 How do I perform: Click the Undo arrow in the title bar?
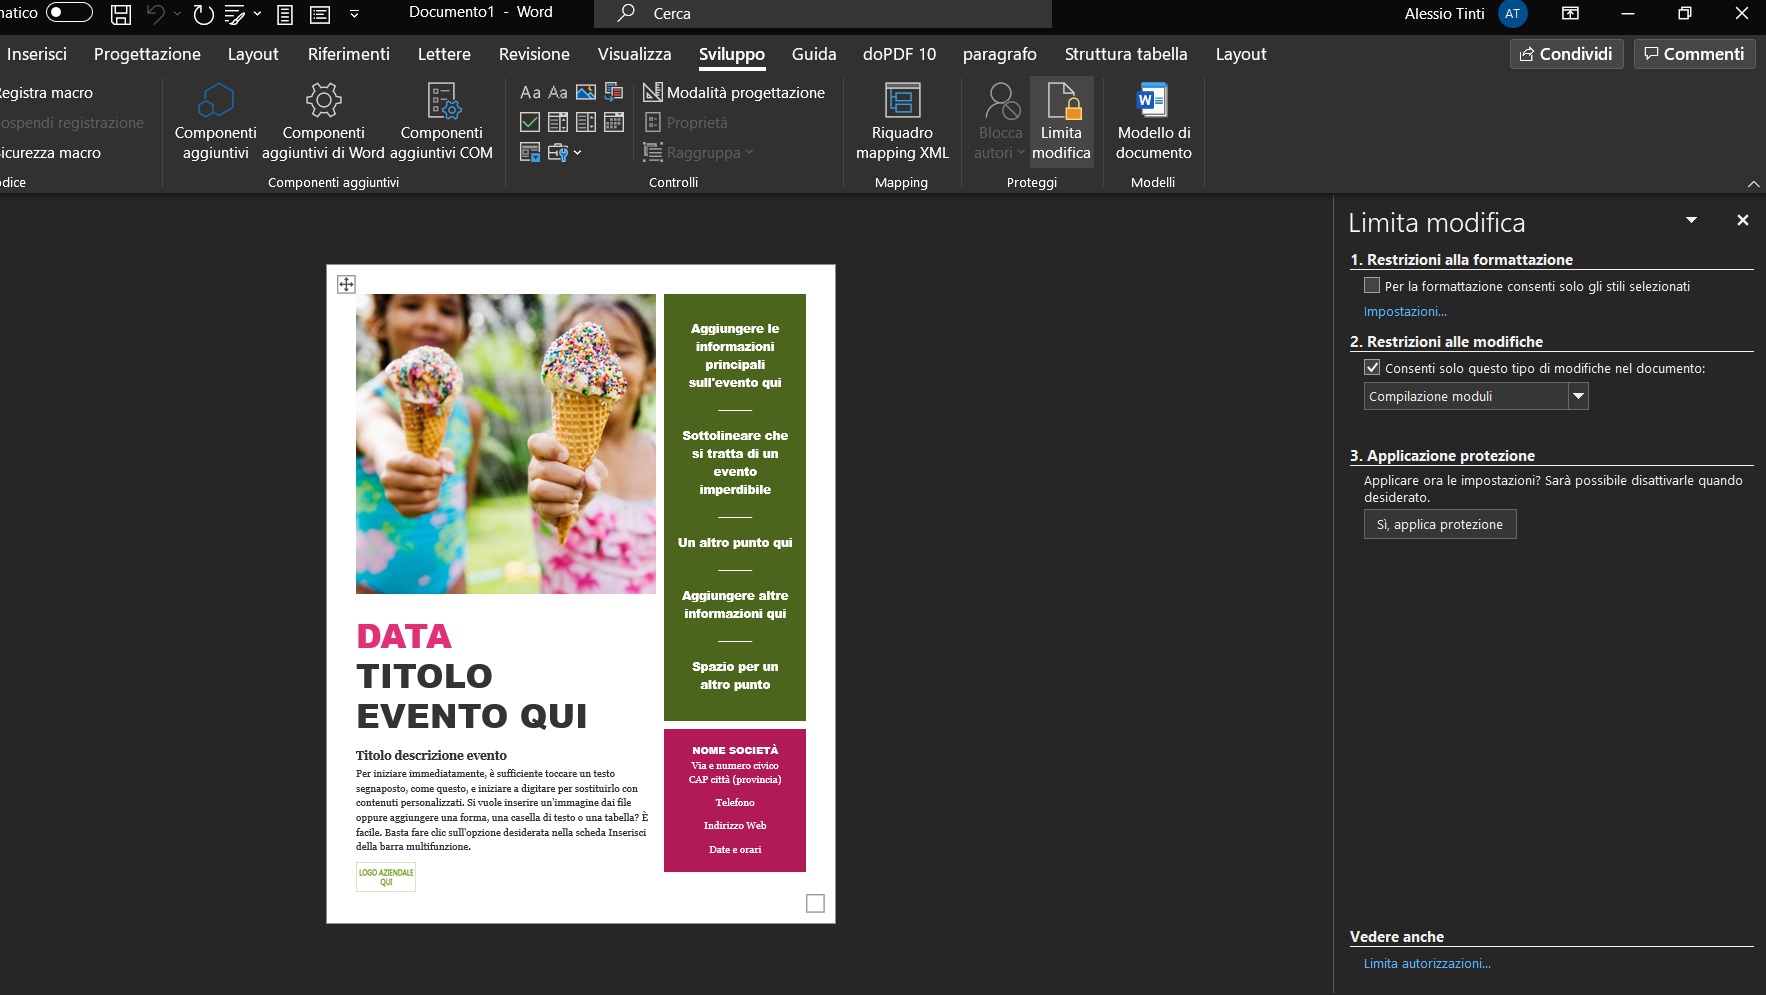(155, 14)
